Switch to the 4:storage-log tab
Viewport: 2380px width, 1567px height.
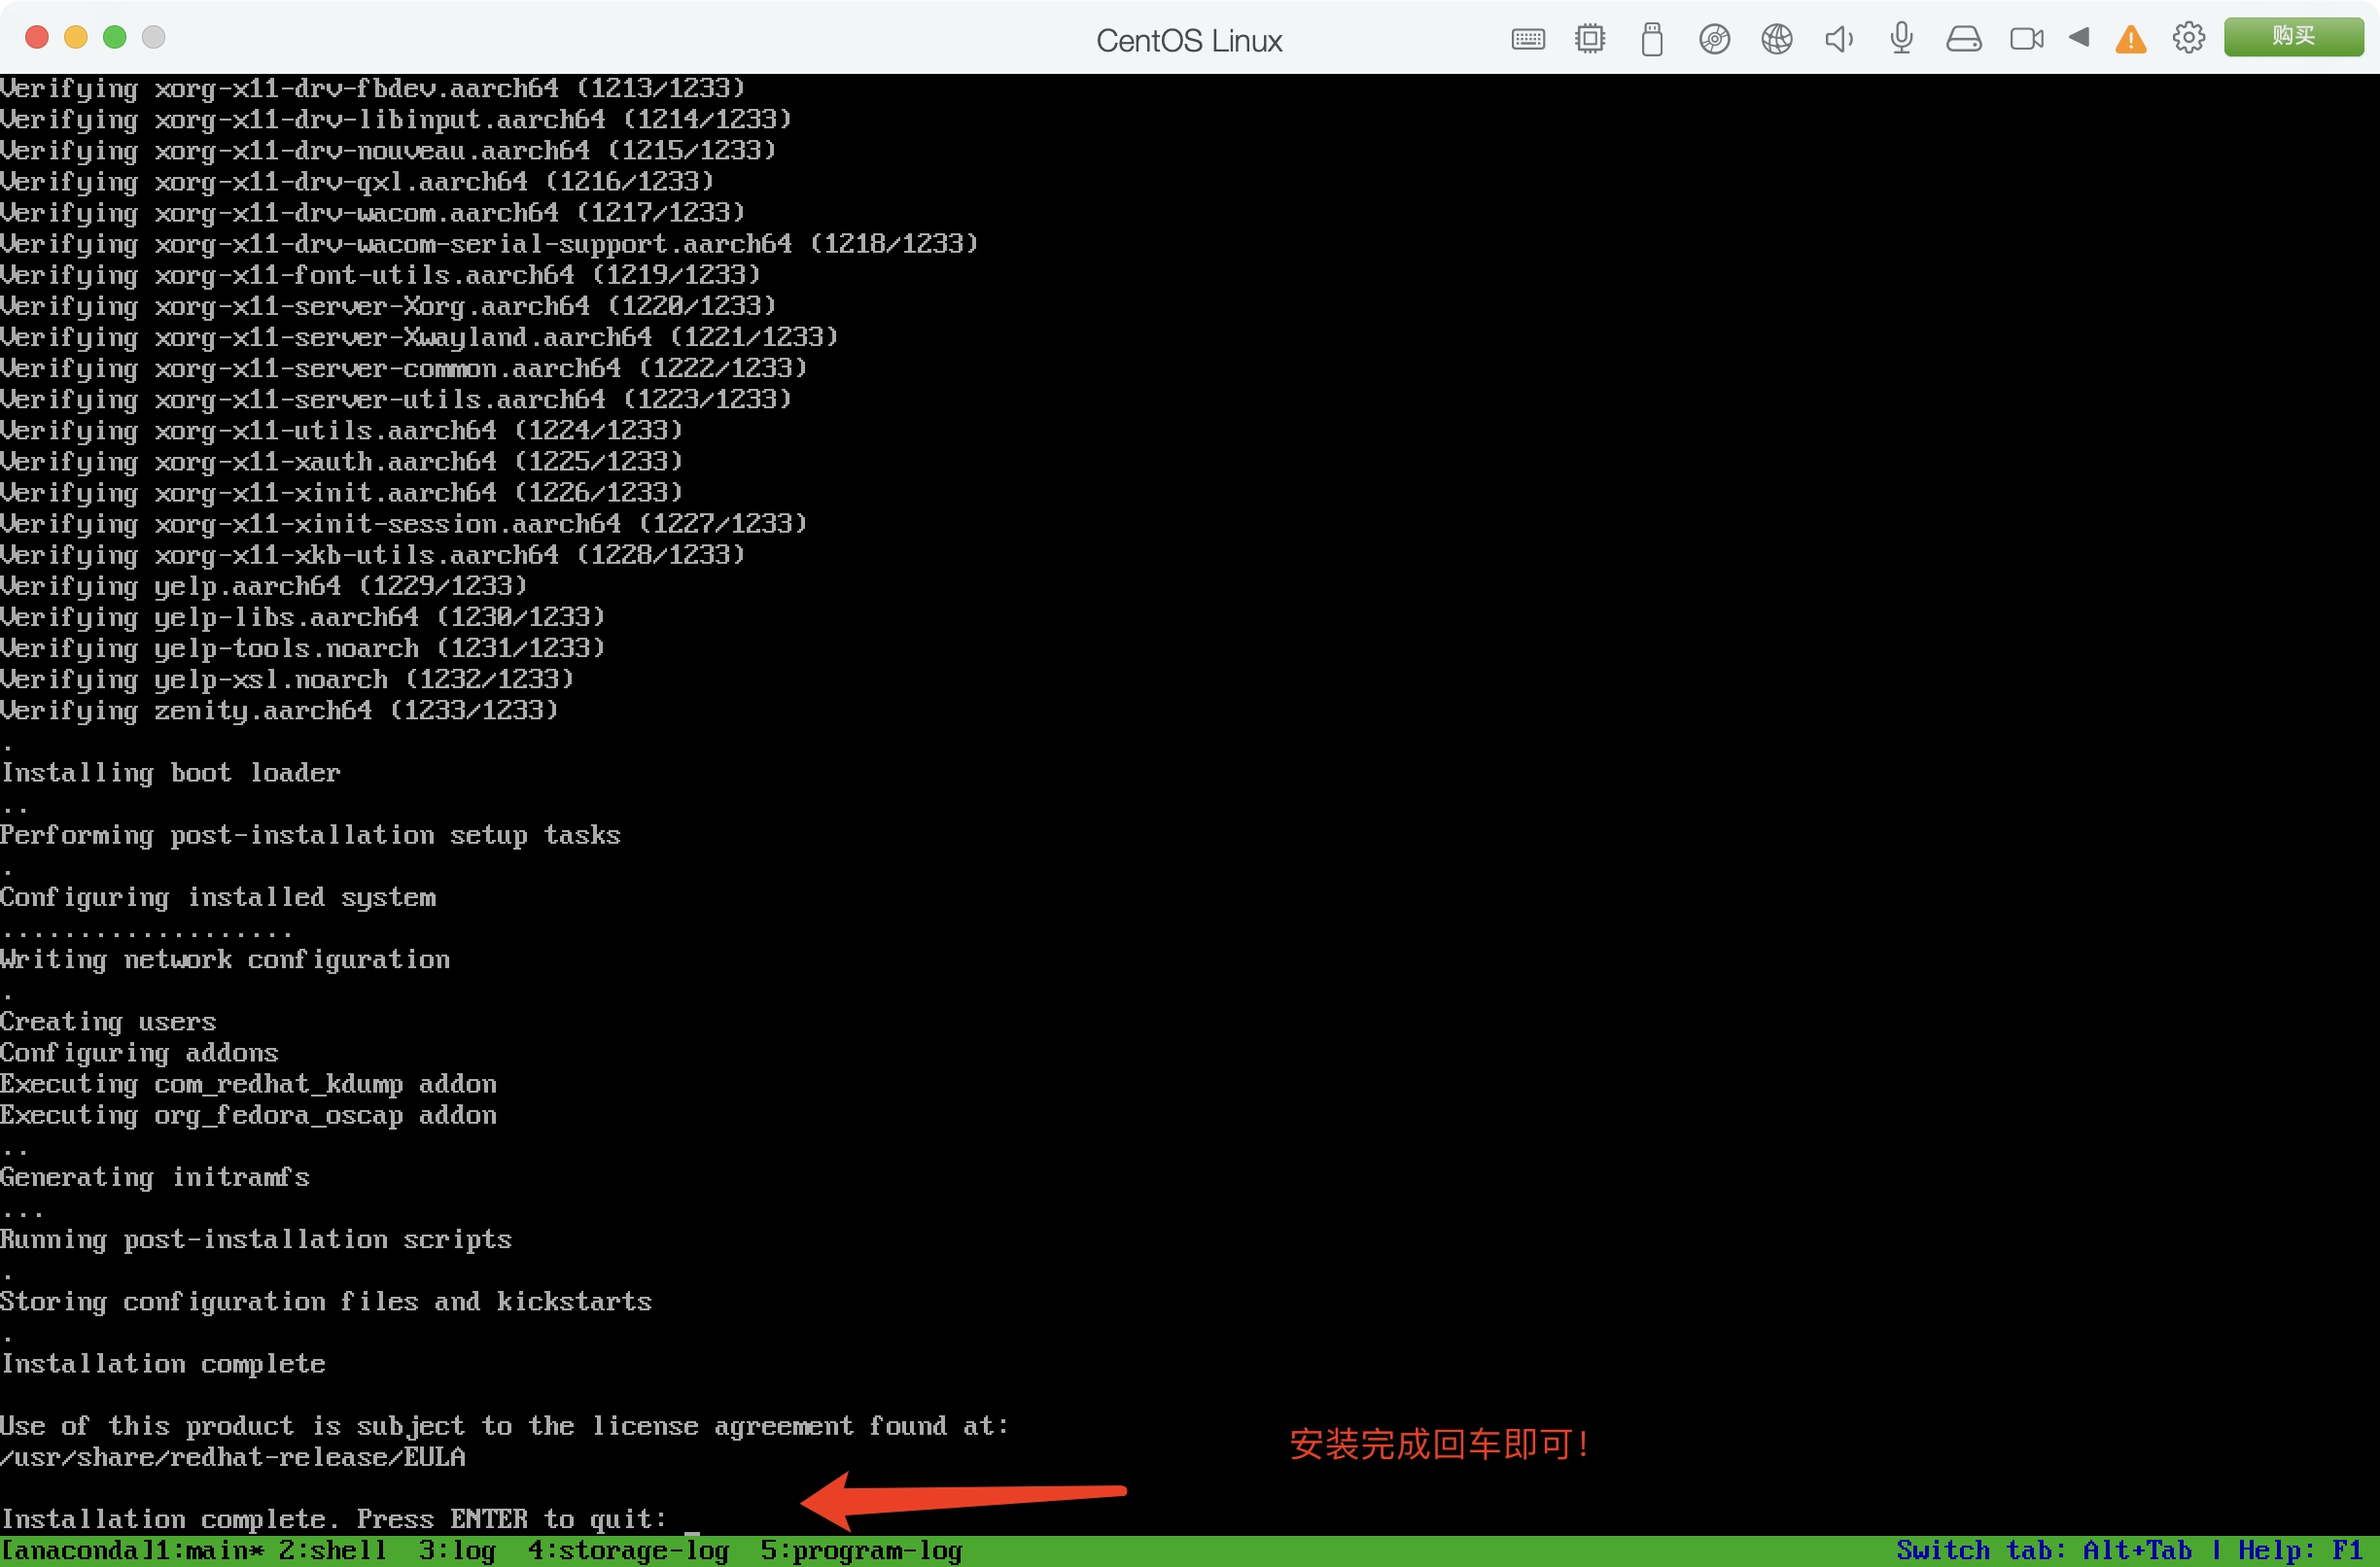[x=628, y=1550]
